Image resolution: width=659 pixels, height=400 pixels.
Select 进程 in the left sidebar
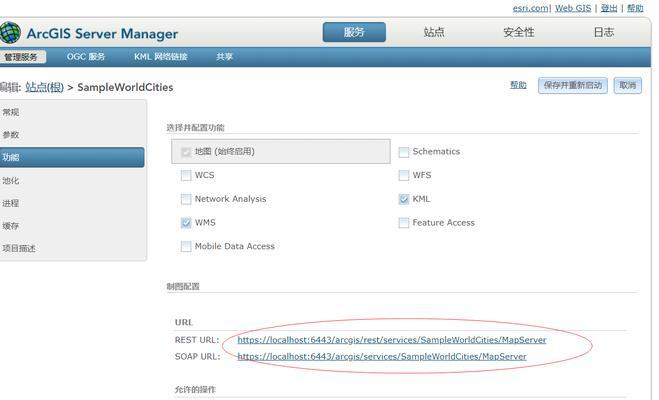pyautogui.click(x=11, y=203)
